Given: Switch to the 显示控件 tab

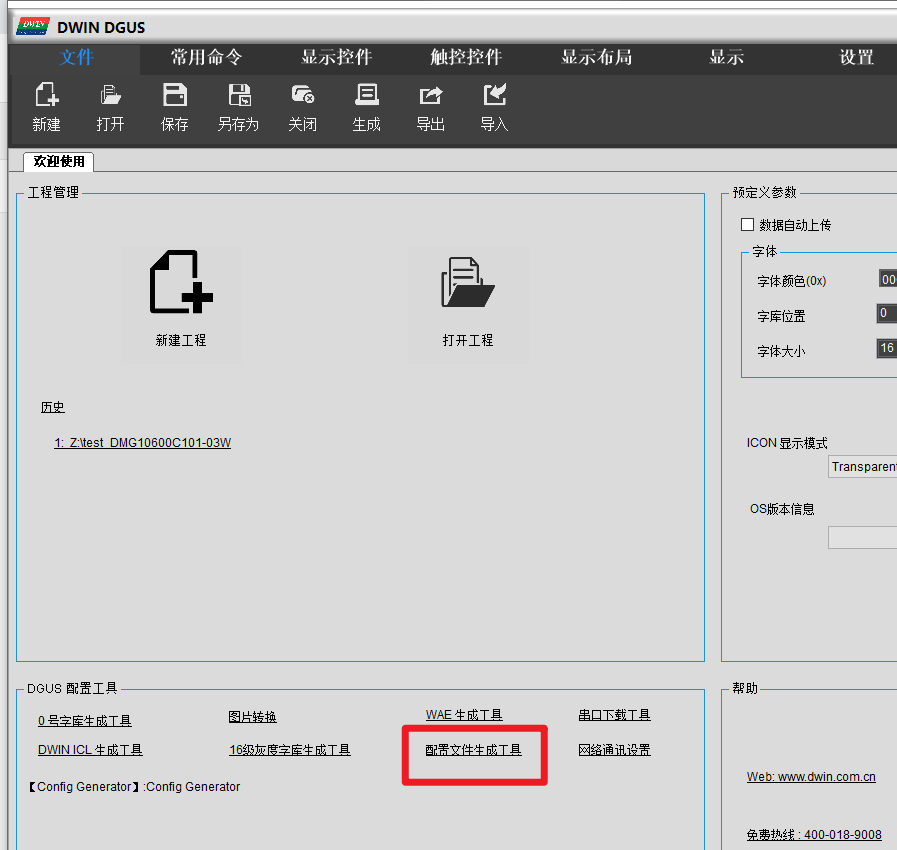Looking at the screenshot, I should click(336, 57).
